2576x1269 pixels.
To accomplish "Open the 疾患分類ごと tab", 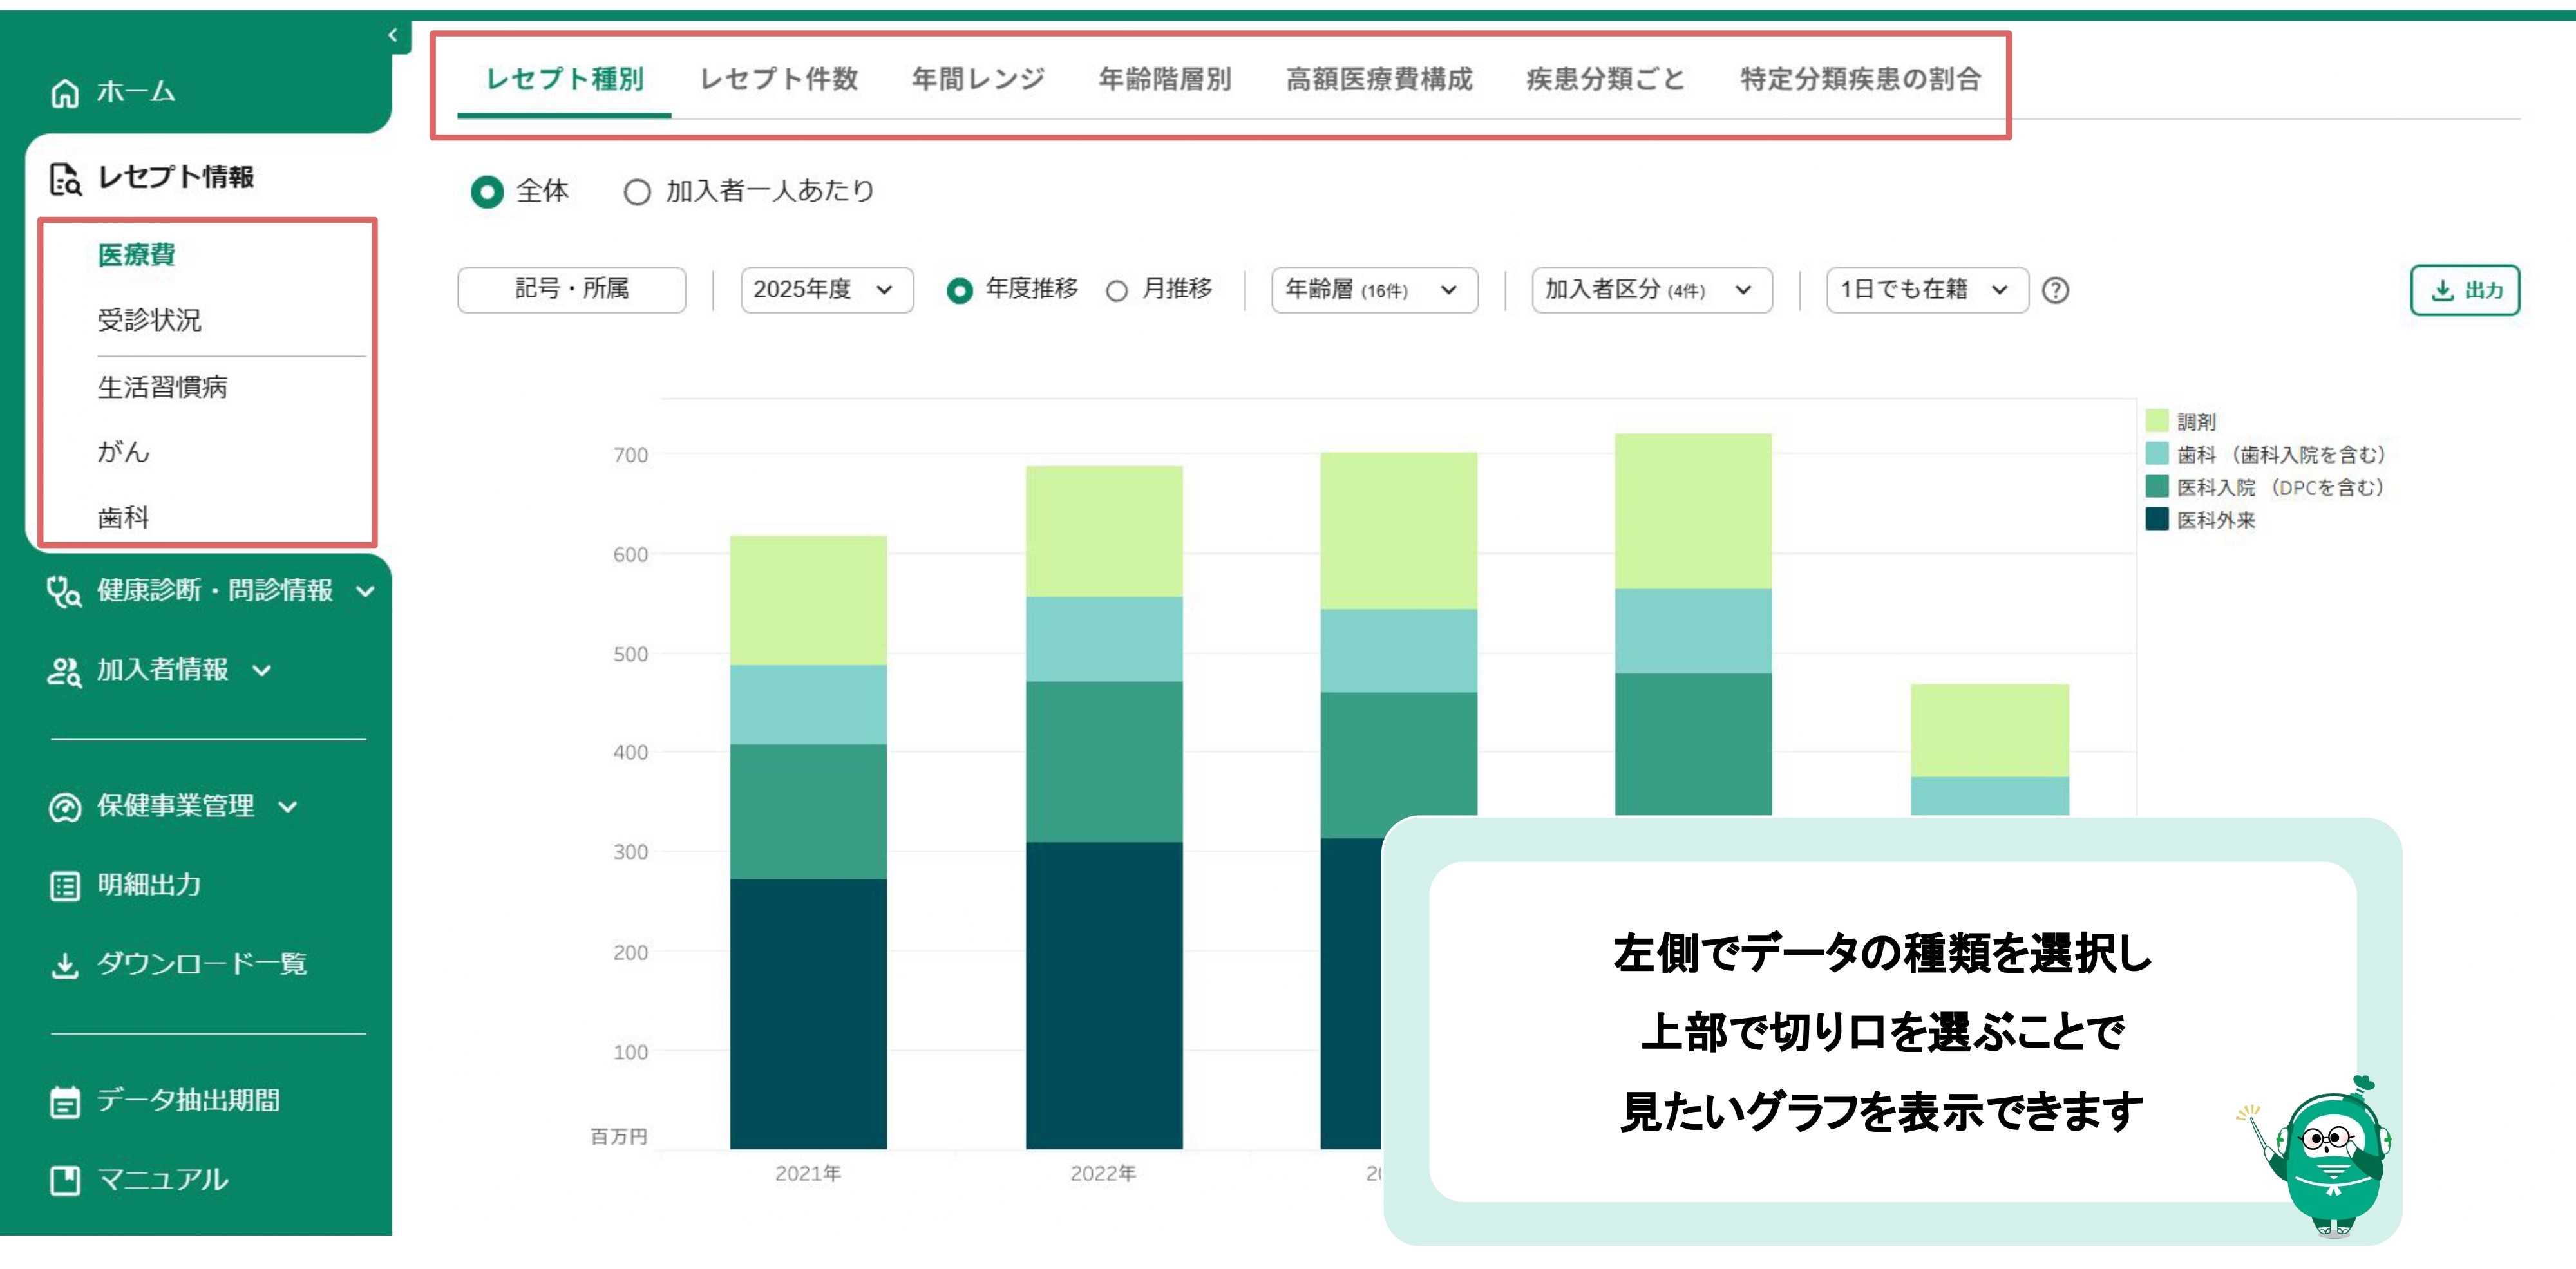I will [1606, 79].
